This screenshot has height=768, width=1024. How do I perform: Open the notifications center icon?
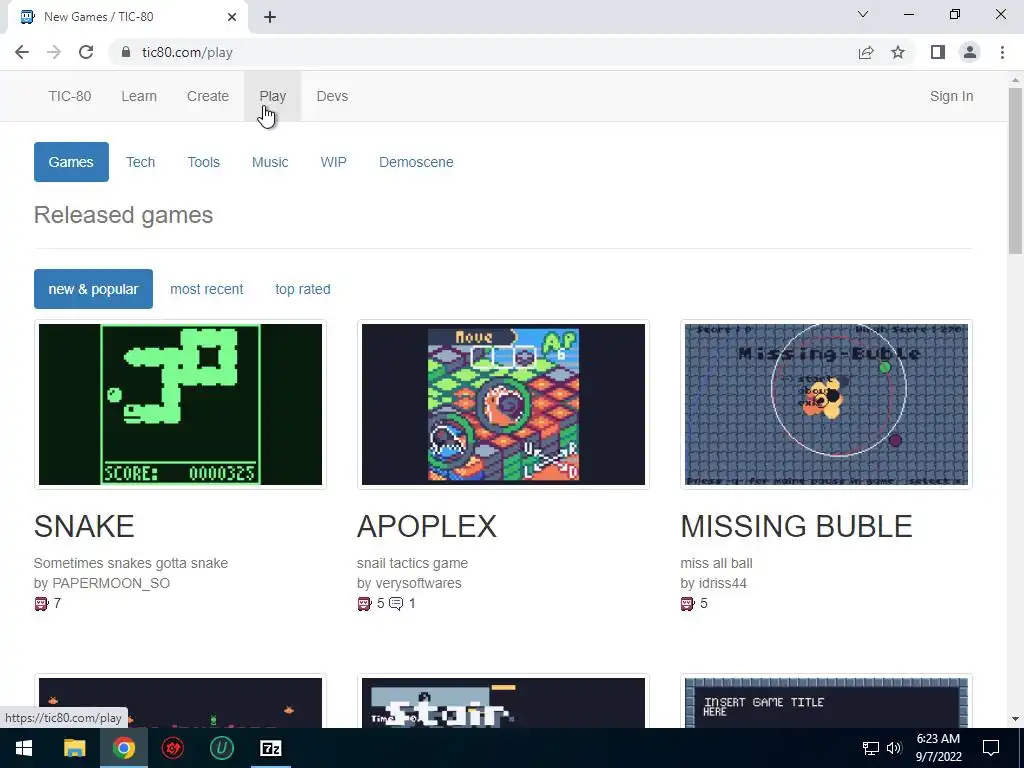point(991,748)
